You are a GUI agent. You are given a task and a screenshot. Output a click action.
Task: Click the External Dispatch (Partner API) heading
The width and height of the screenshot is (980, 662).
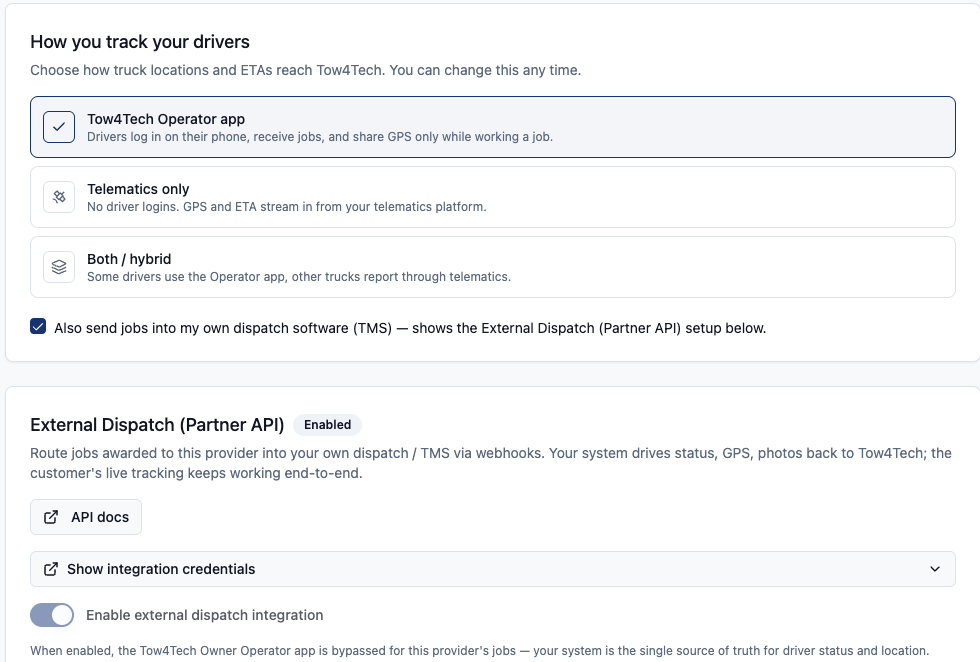[157, 424]
